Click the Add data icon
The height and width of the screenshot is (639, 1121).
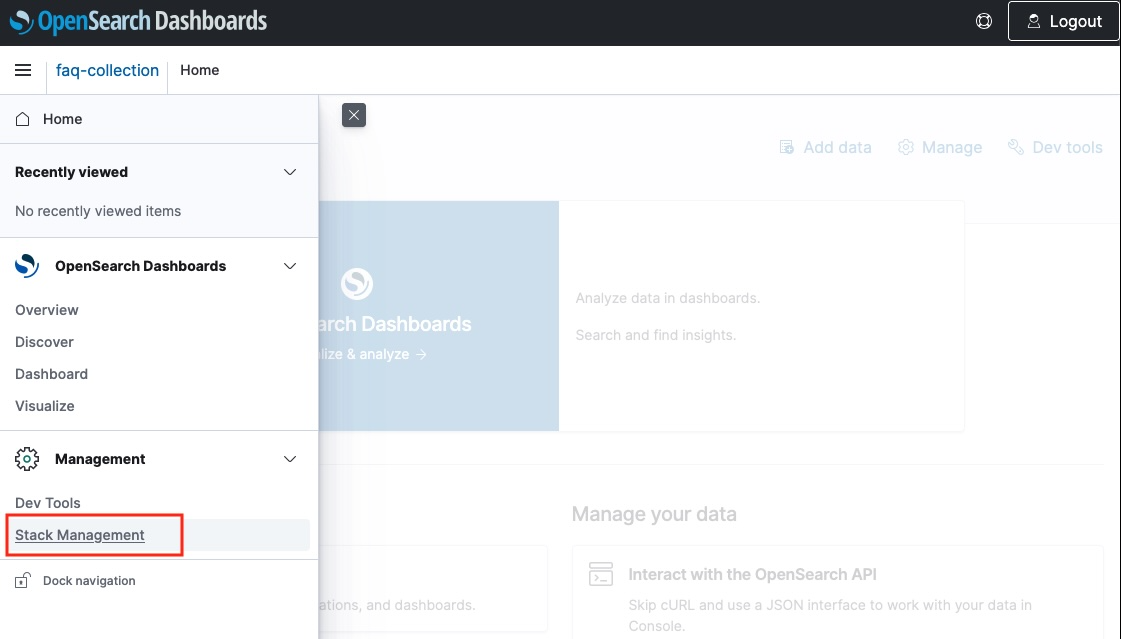[786, 147]
